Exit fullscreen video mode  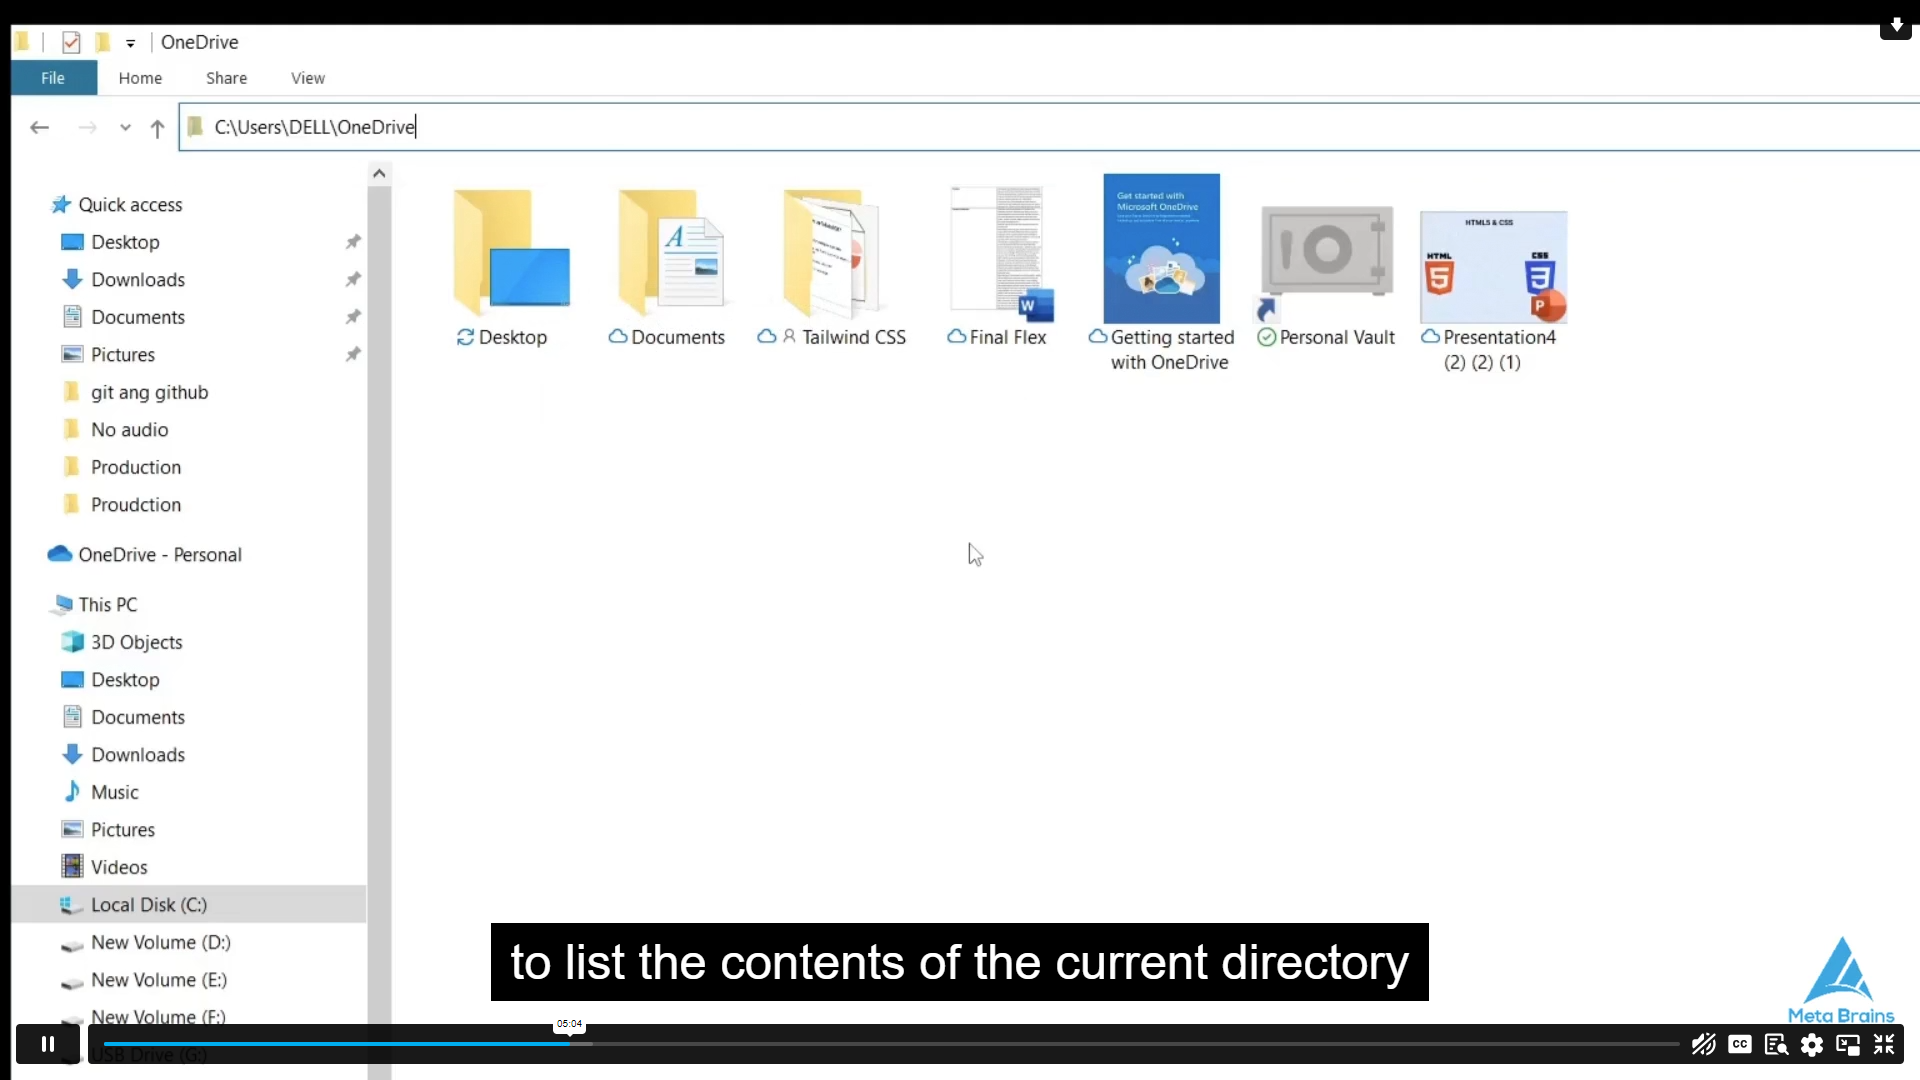click(1884, 1044)
